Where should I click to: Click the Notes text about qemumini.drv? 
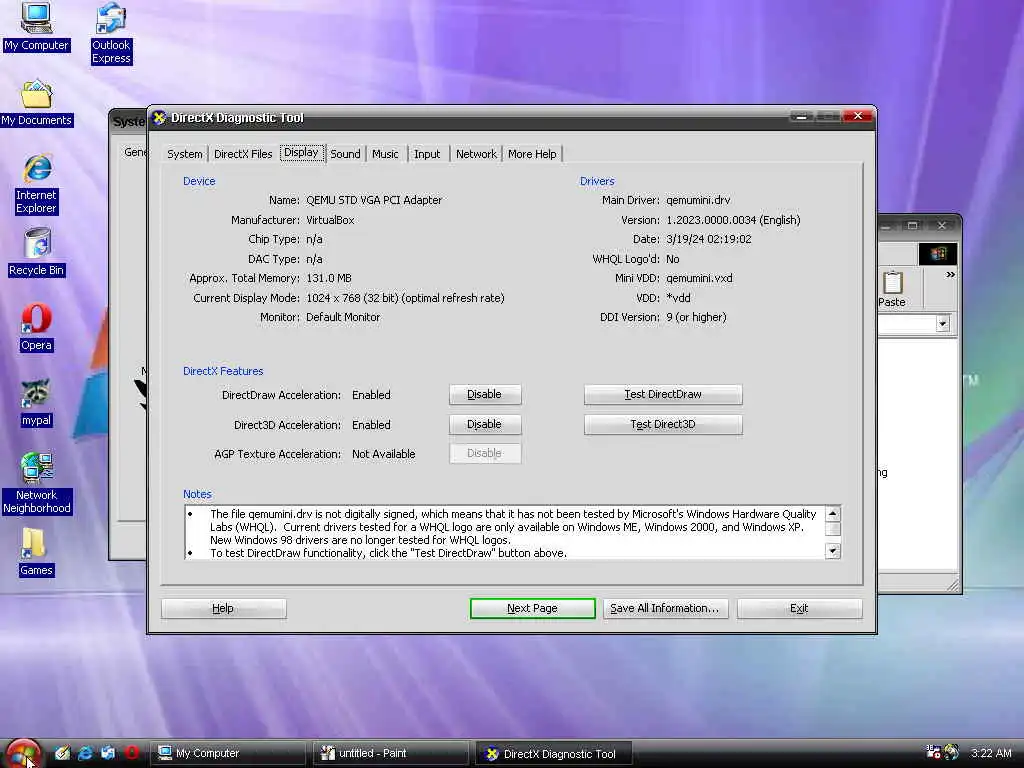click(x=513, y=527)
